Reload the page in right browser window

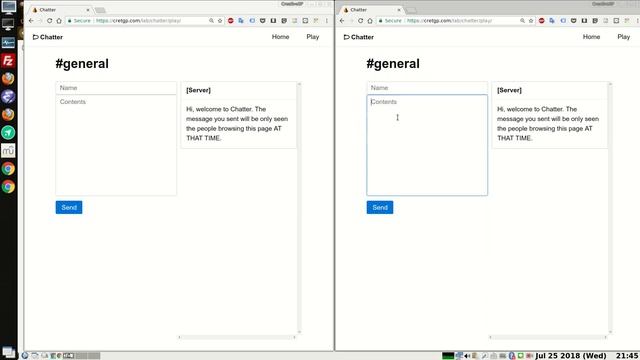(360, 20)
